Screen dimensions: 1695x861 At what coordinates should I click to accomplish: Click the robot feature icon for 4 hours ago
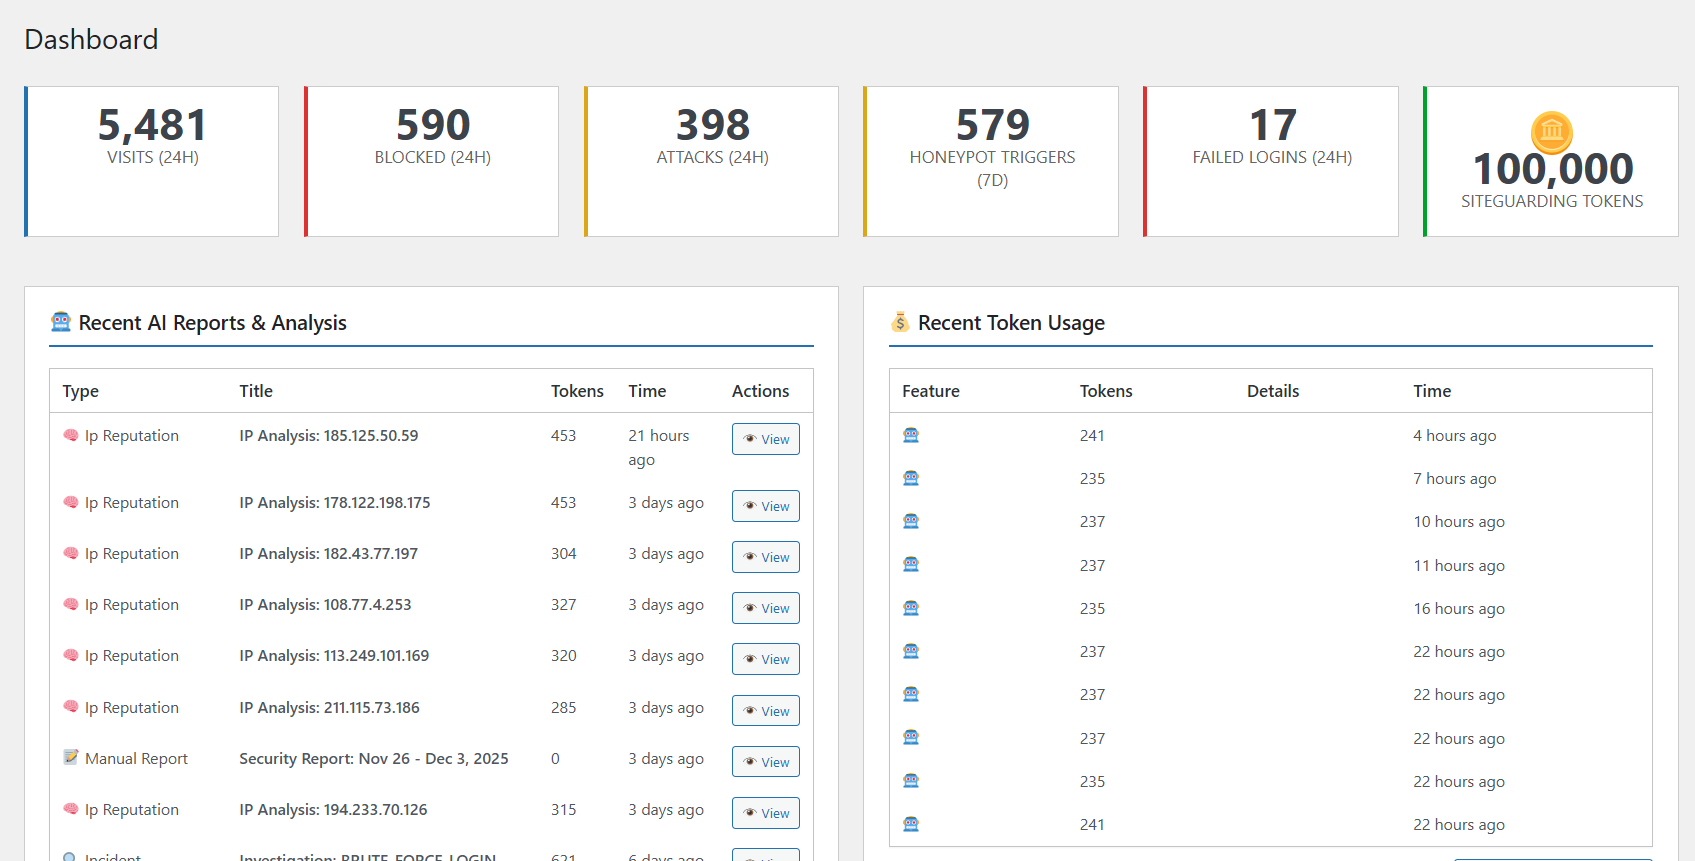[x=911, y=435]
